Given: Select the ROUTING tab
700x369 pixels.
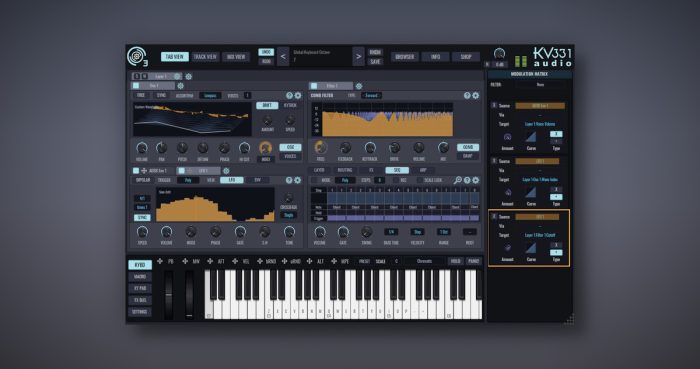Looking at the screenshot, I should point(345,170).
